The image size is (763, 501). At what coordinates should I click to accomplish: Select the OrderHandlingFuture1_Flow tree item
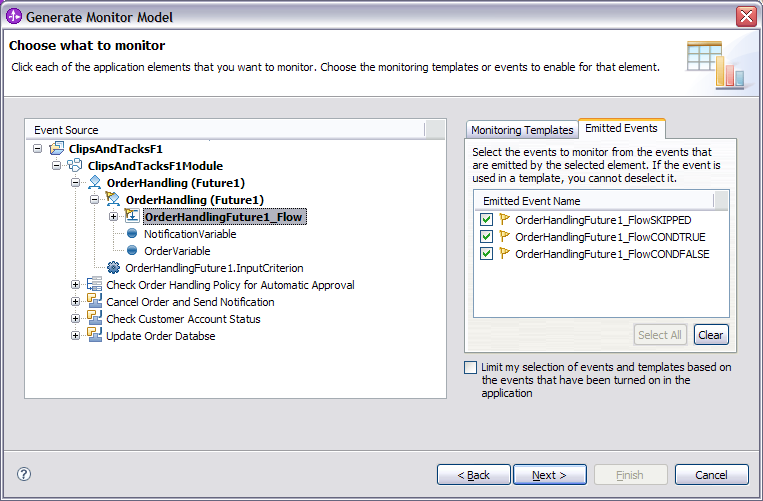(x=224, y=216)
